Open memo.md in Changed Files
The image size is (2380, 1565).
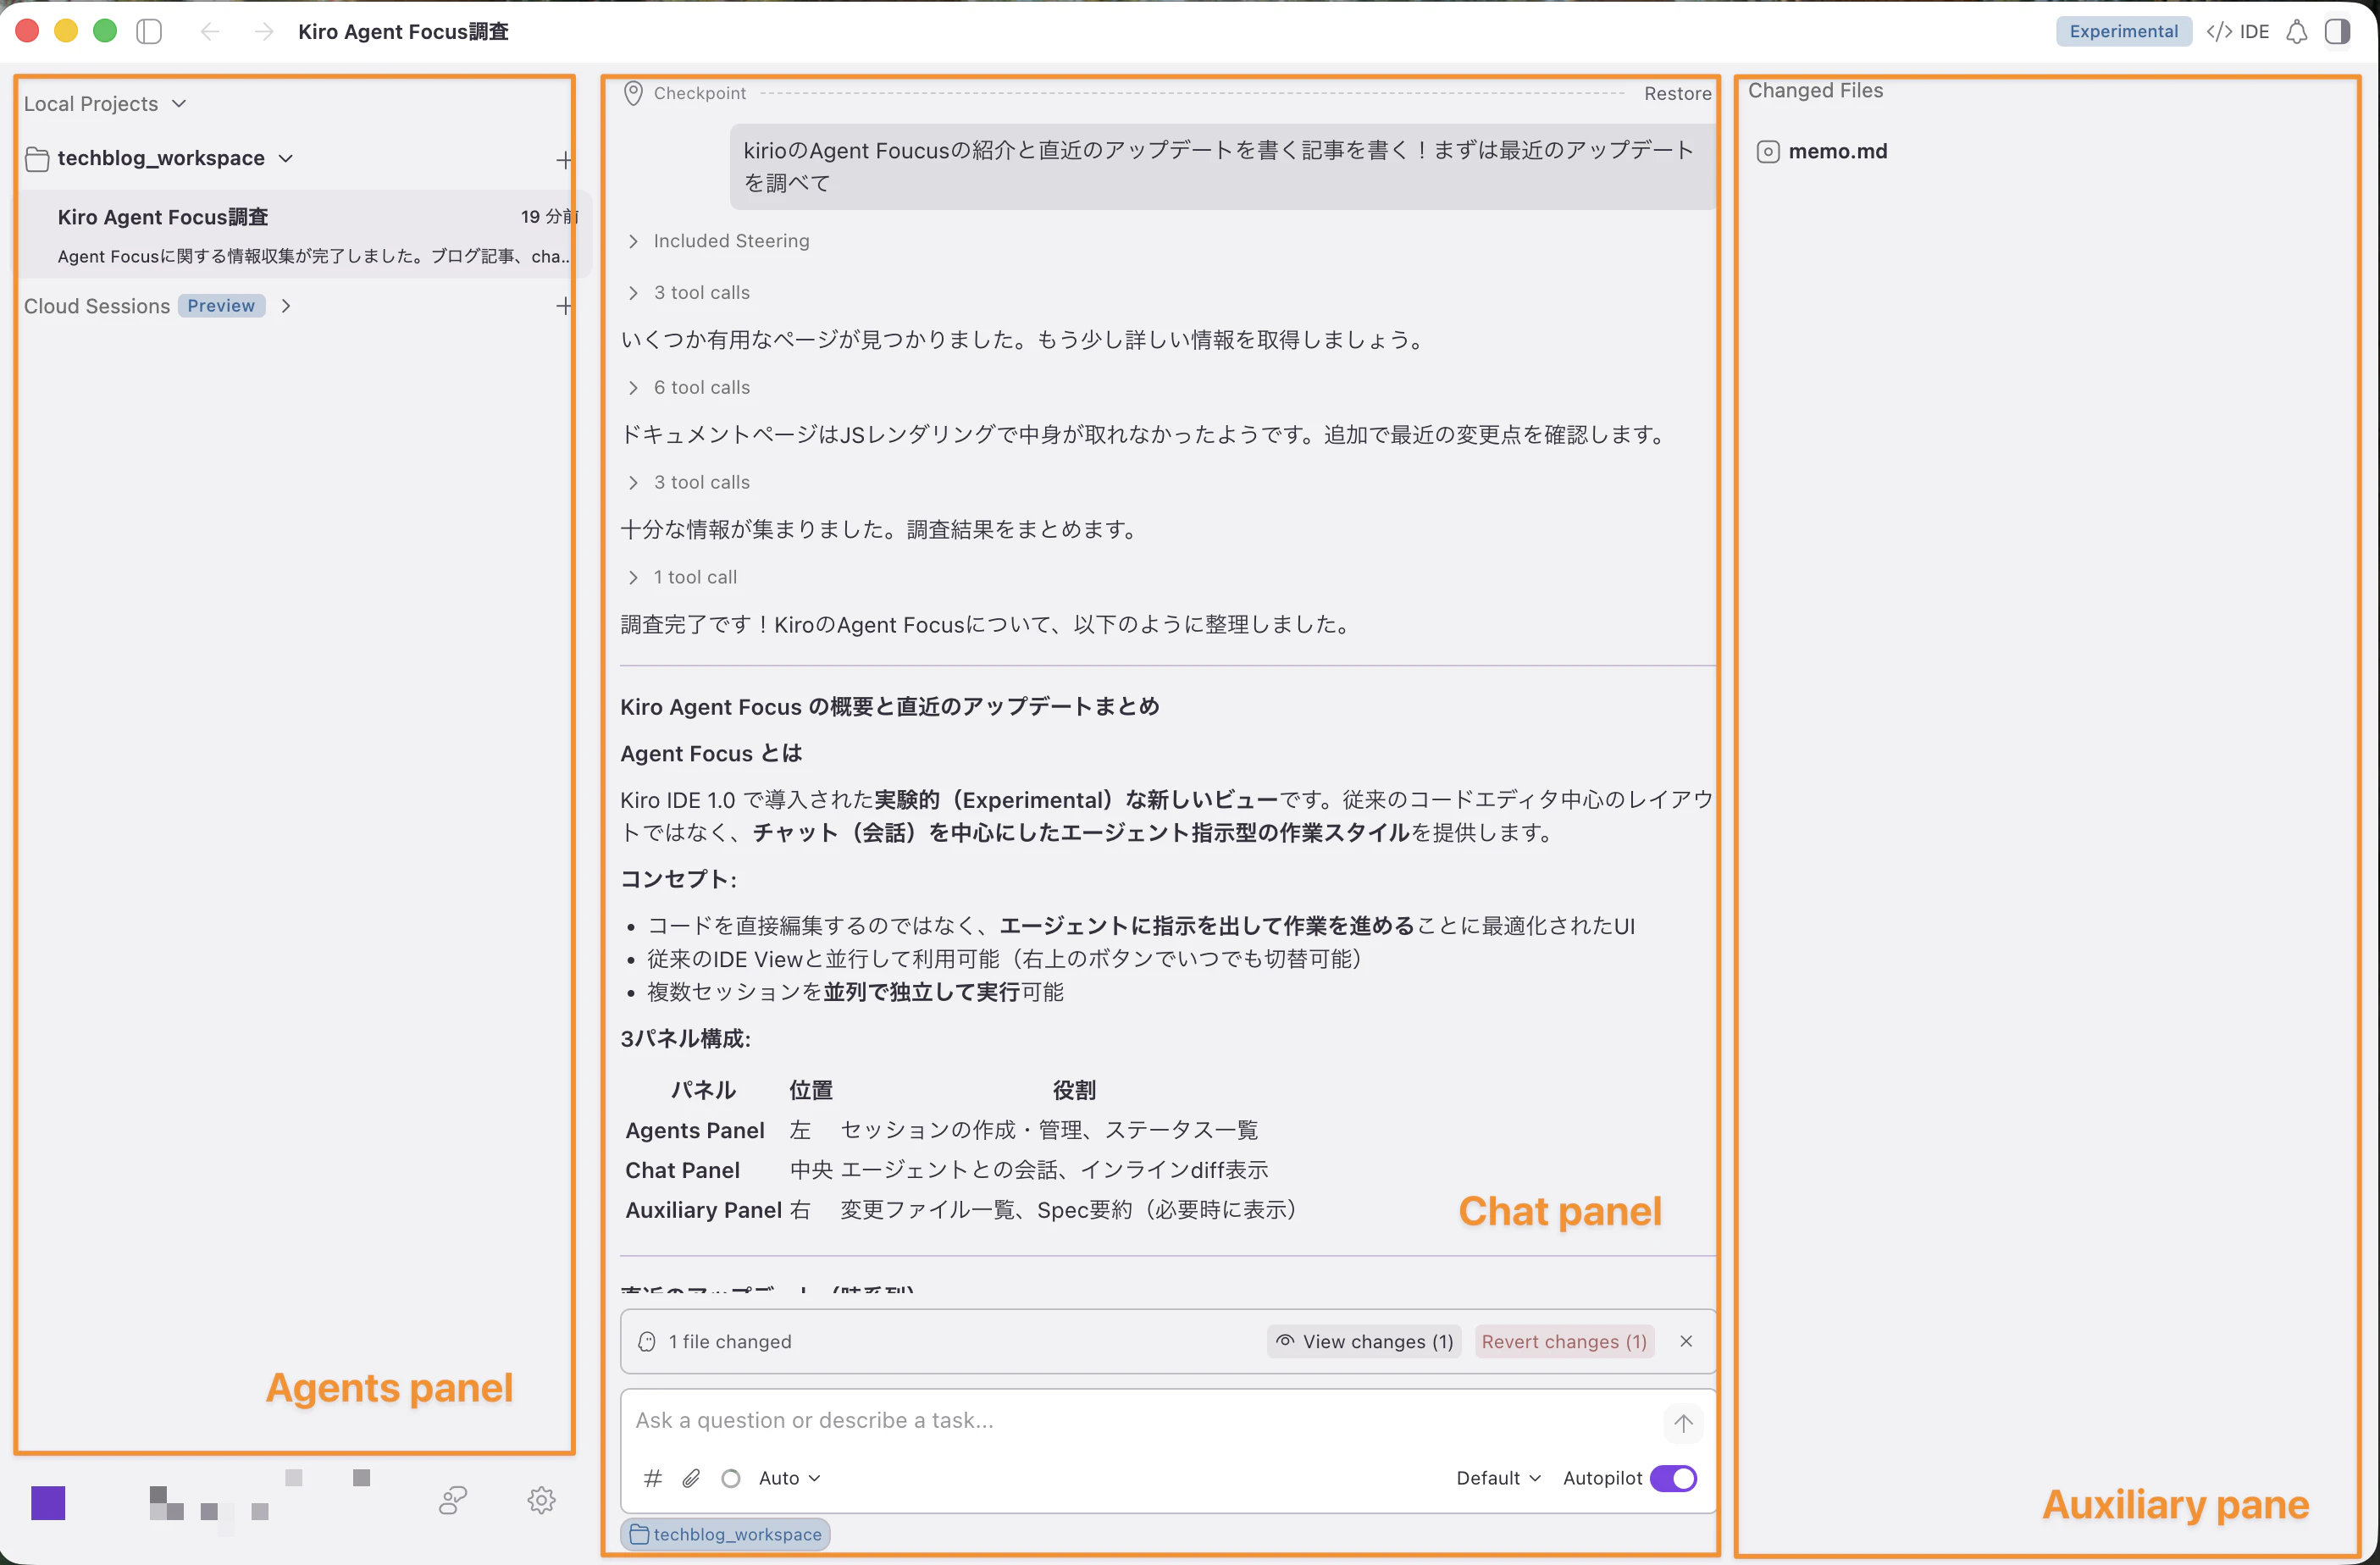tap(1837, 152)
